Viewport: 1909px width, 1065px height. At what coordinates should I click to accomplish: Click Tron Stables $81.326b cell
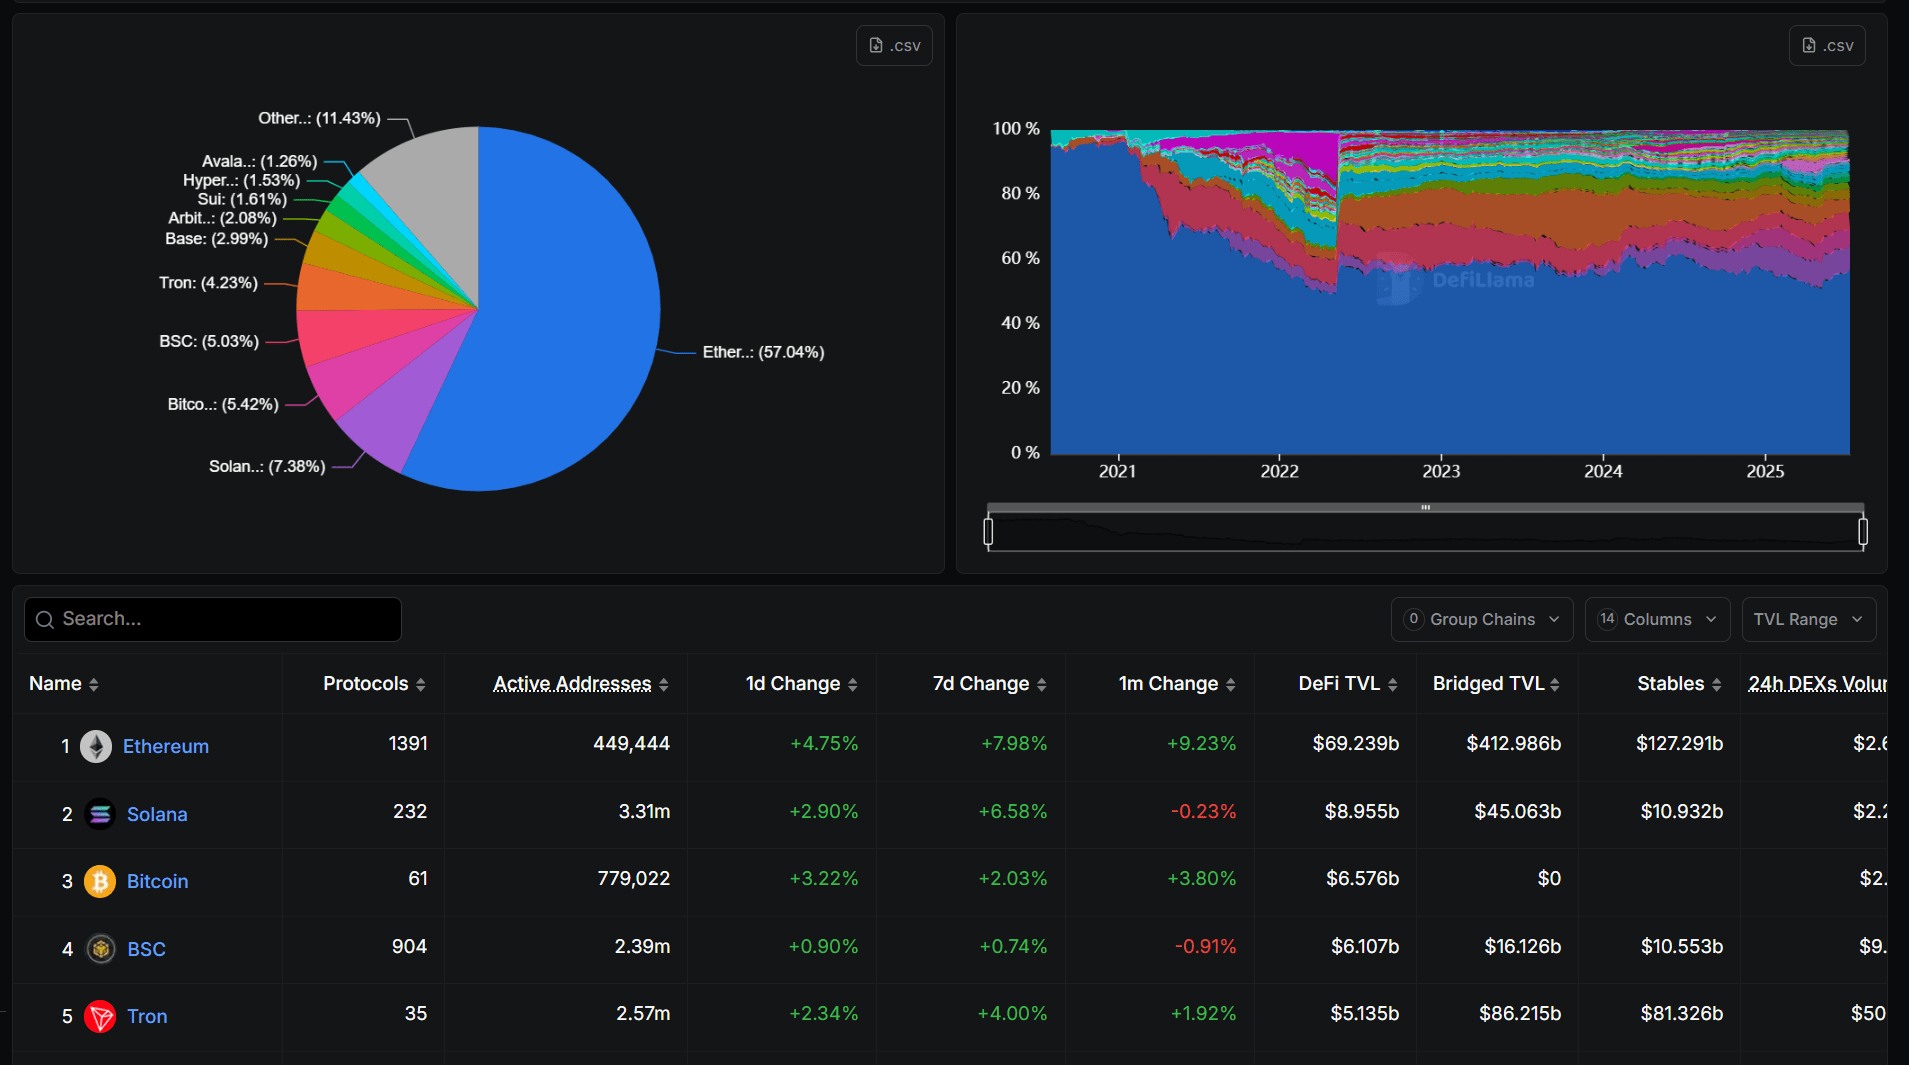tap(1681, 1013)
